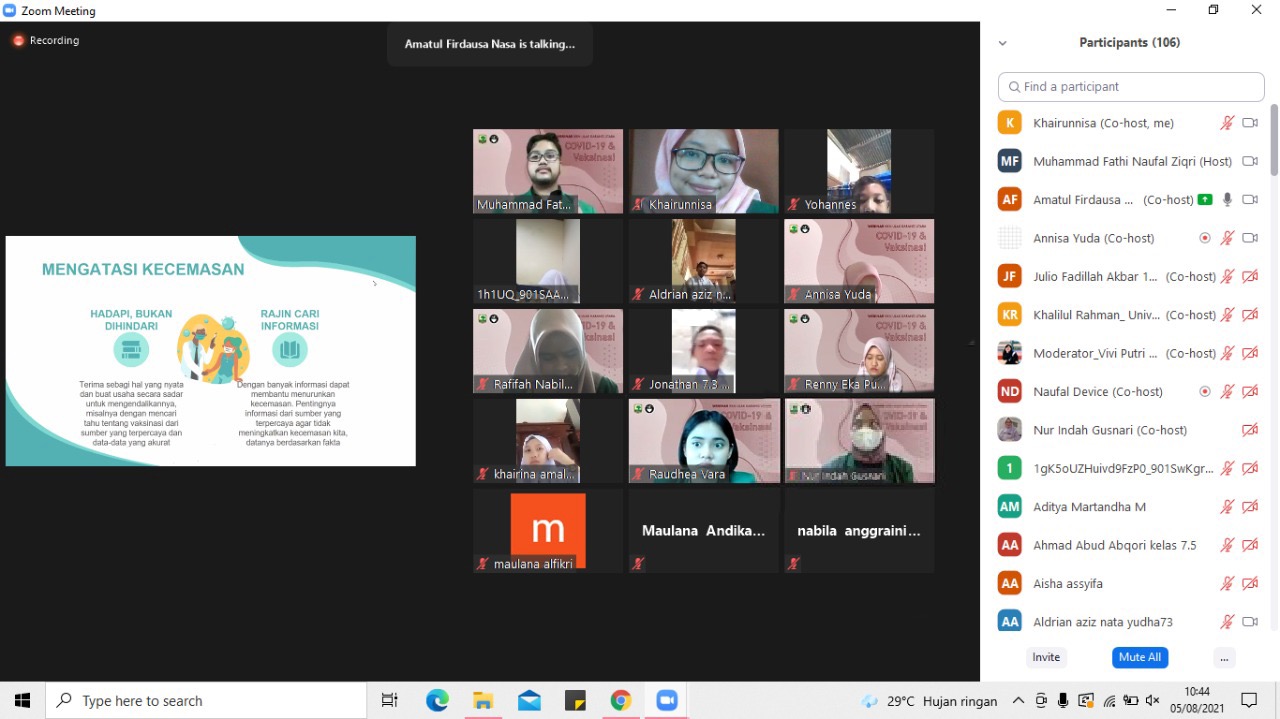The image size is (1280, 719).
Task: Click the Invite button
Action: point(1046,657)
